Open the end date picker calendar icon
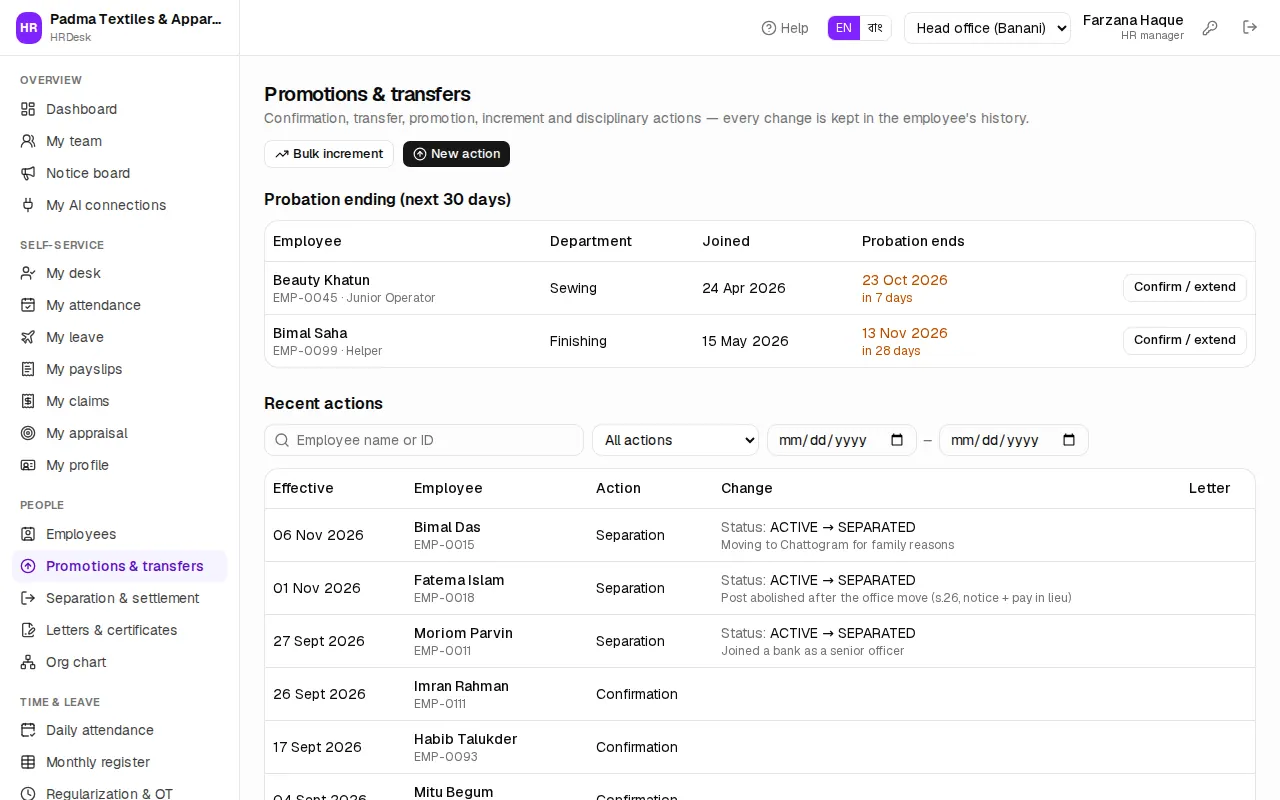 [1069, 440]
